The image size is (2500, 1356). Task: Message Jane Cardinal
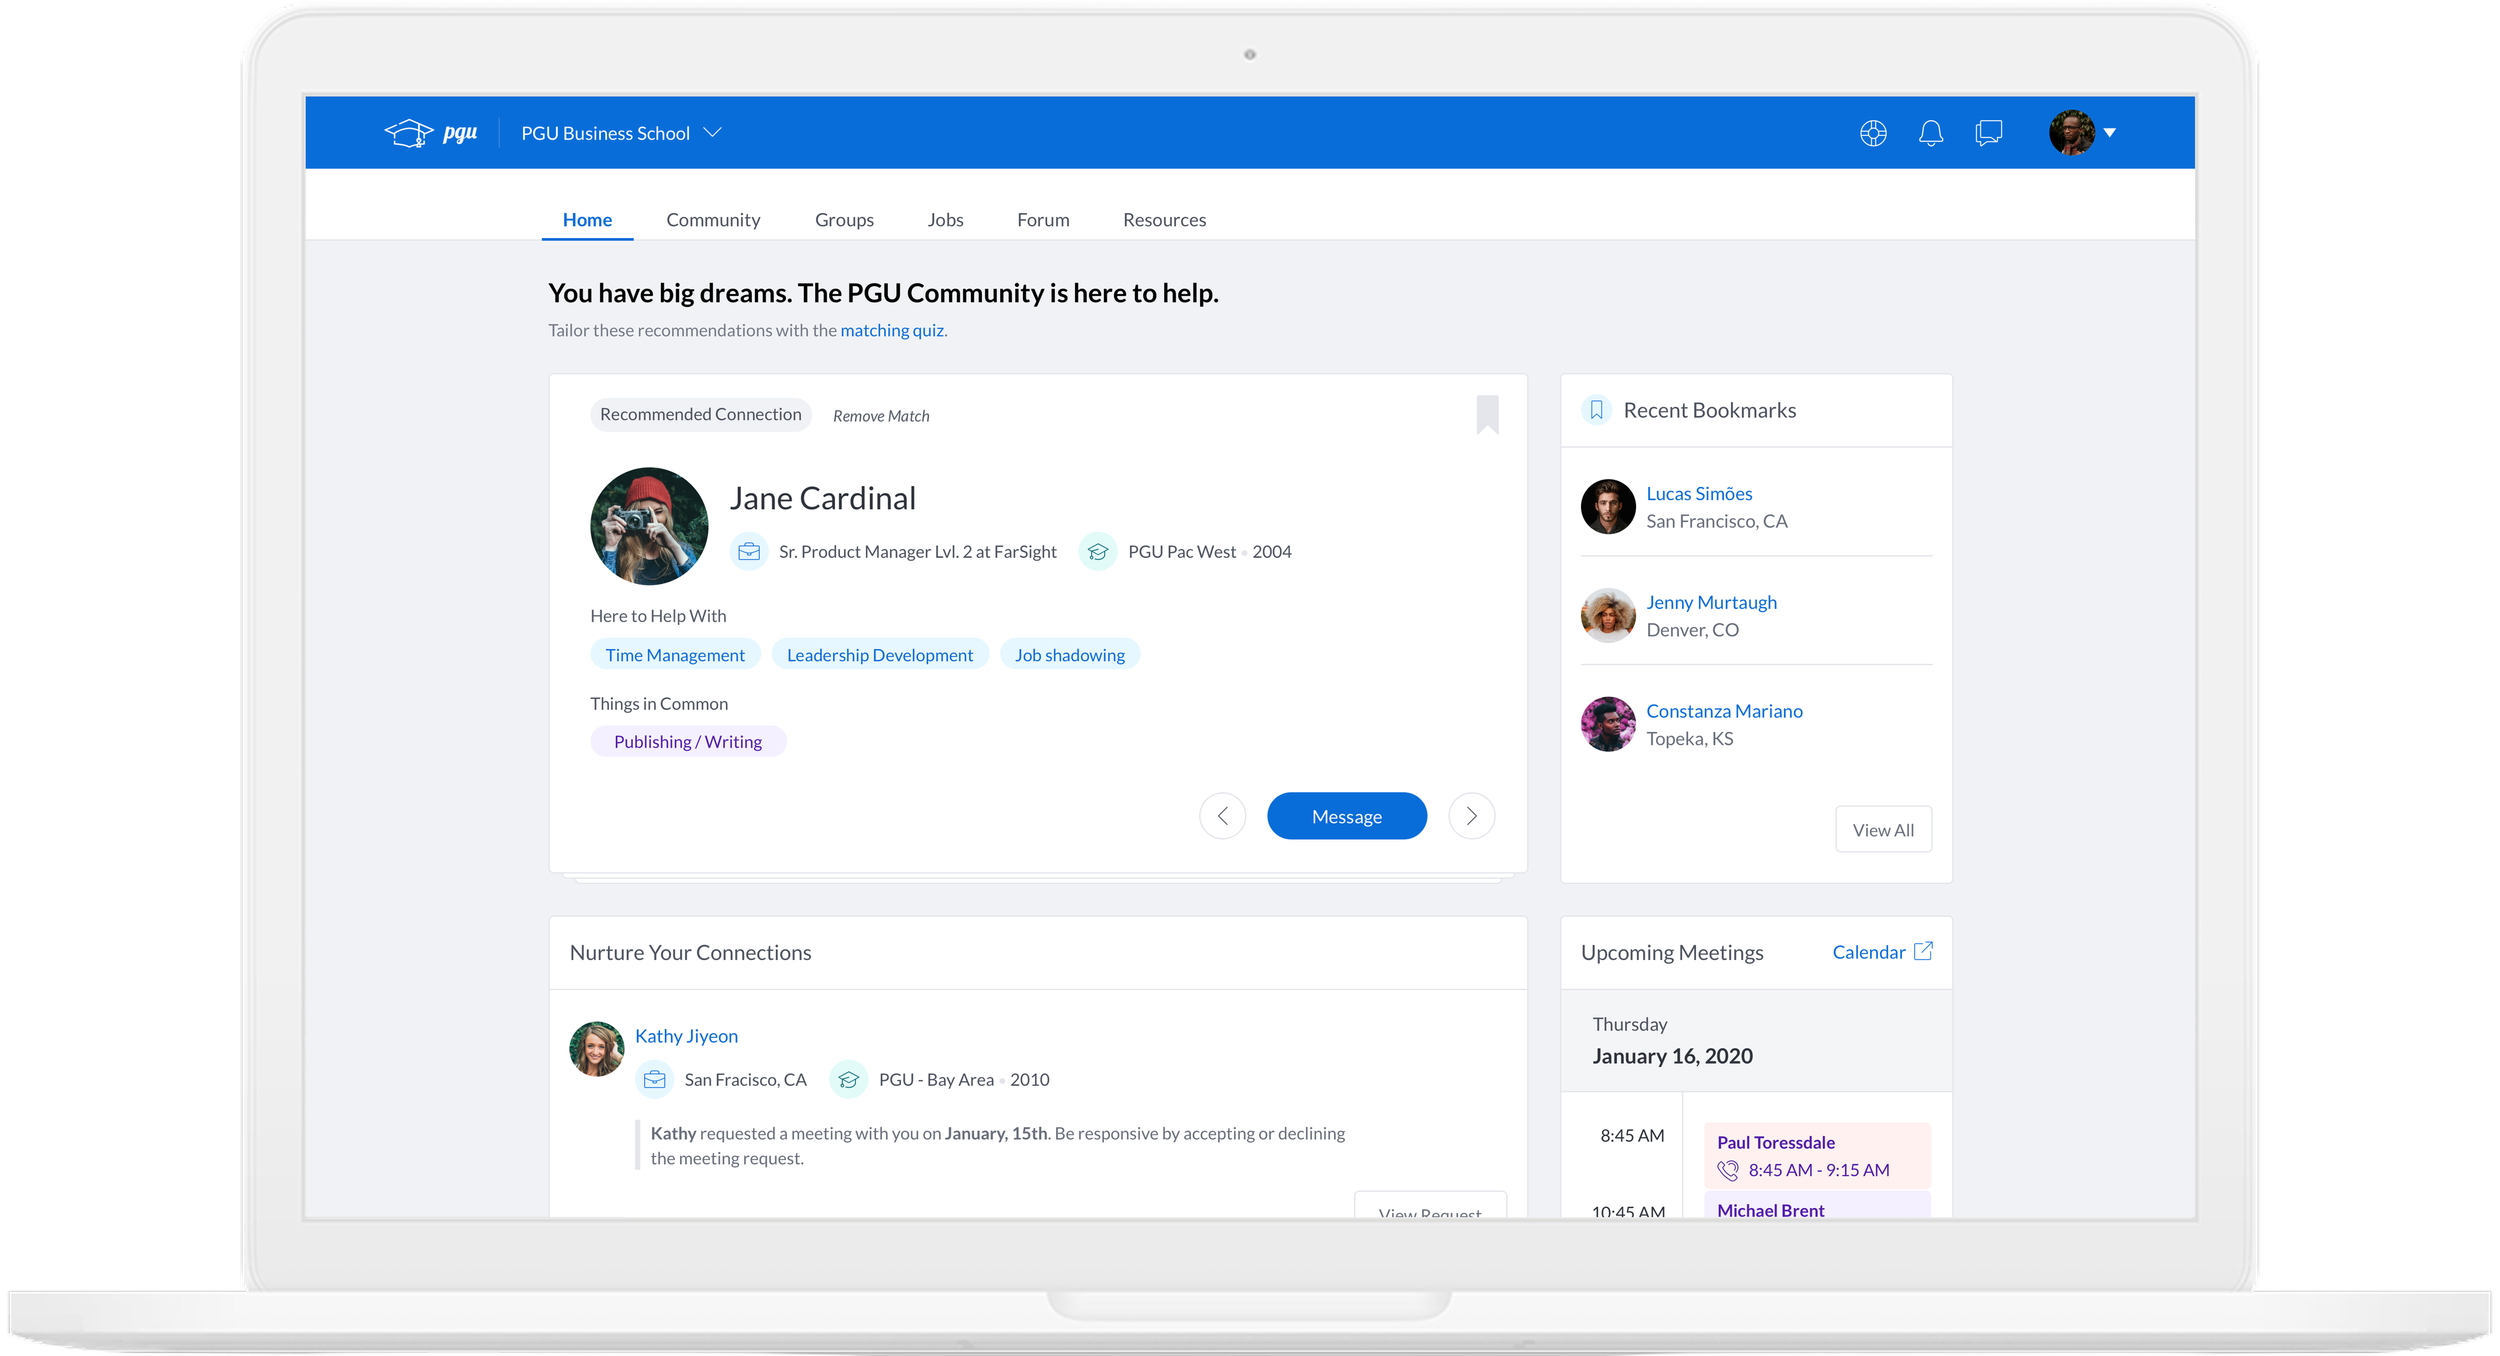1346,816
